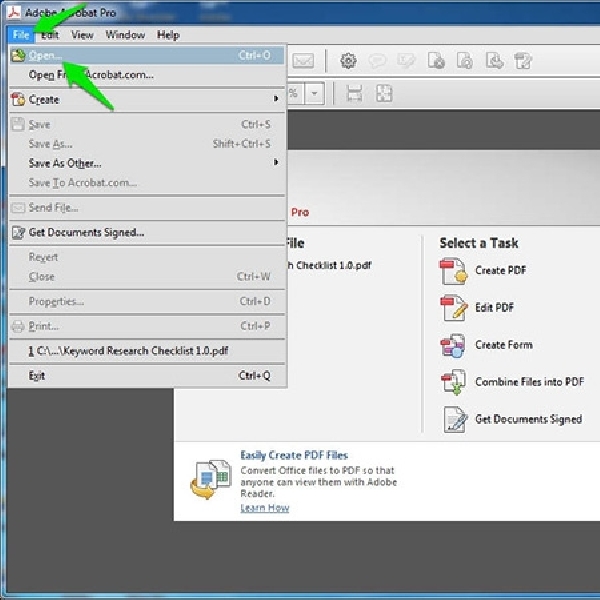Follow the Learn How link
600x600 pixels.
point(264,508)
